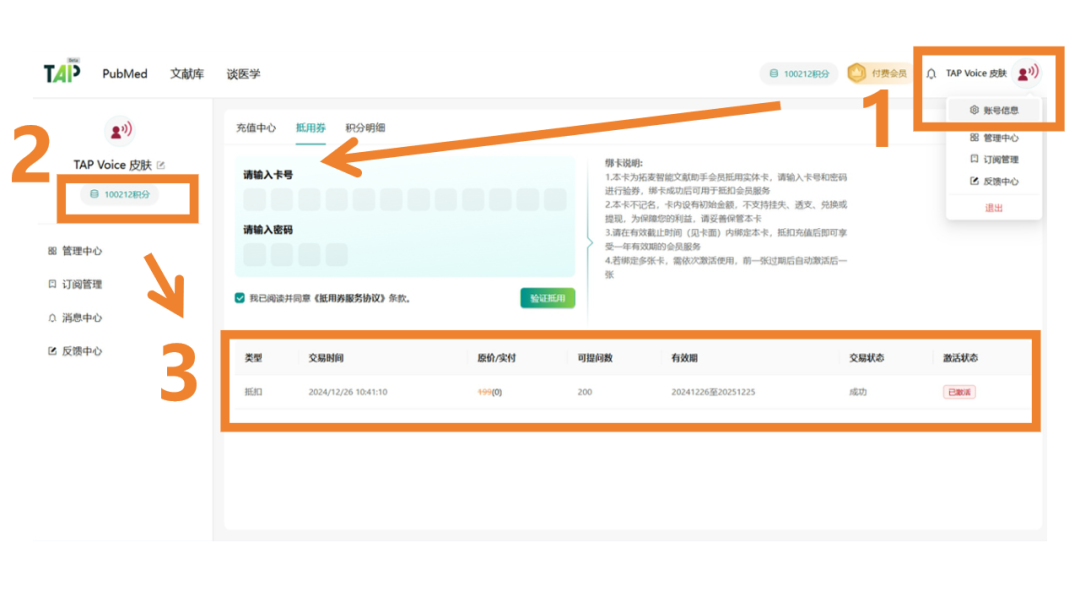Switch to the 充值中心 tab
The width and height of the screenshot is (1080, 608).
tap(256, 128)
